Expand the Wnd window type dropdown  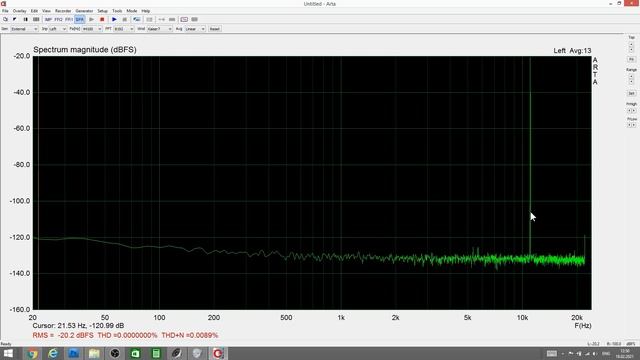(x=160, y=29)
